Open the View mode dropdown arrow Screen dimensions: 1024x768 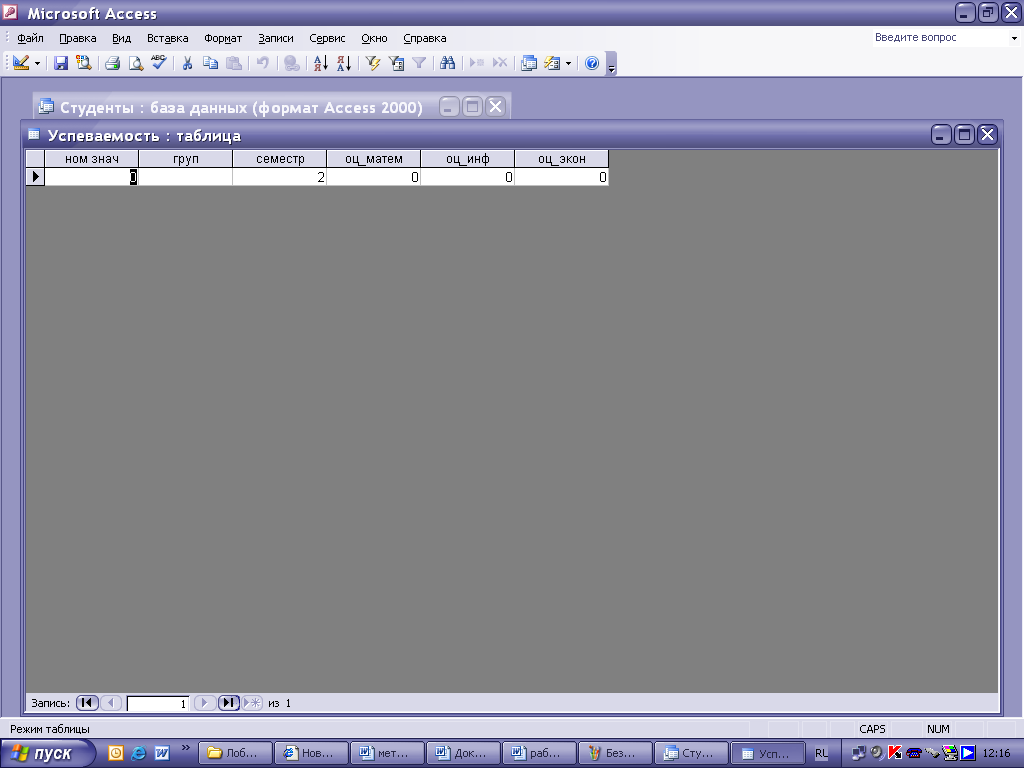[37, 63]
